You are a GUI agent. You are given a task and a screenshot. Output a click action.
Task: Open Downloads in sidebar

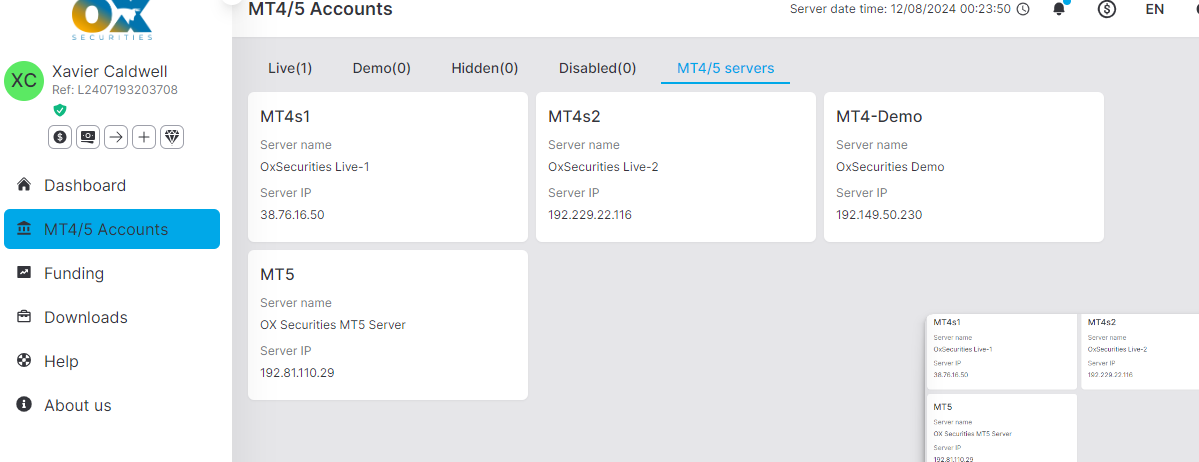pyautogui.click(x=112, y=317)
